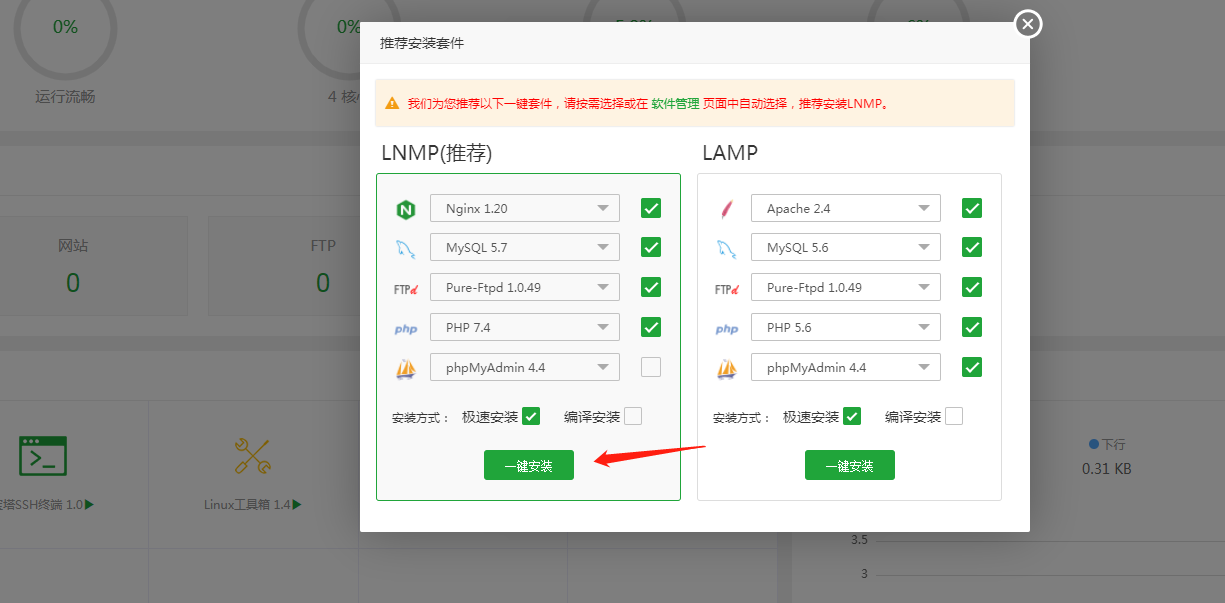Enable 编译安装 checkbox in LAMP
This screenshot has height=603, width=1225.
coord(954,416)
